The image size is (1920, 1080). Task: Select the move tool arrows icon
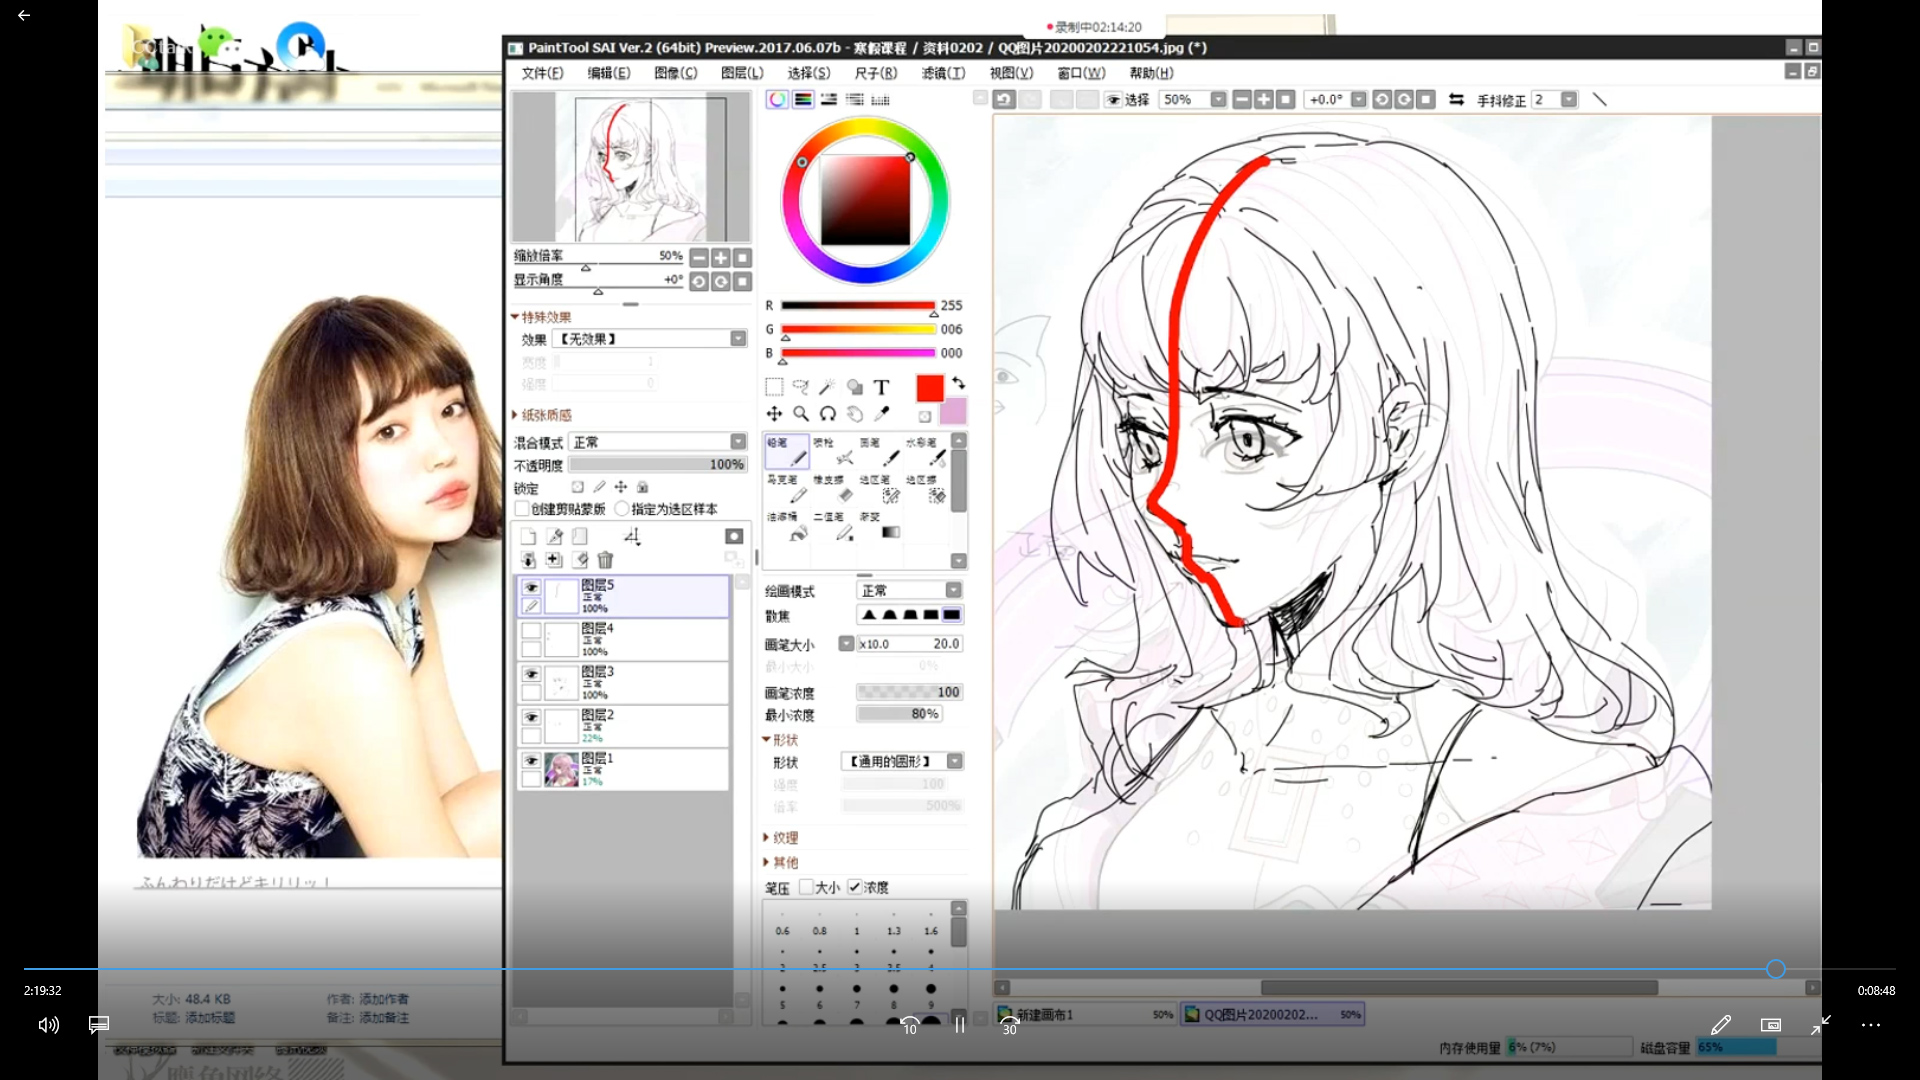tap(774, 413)
